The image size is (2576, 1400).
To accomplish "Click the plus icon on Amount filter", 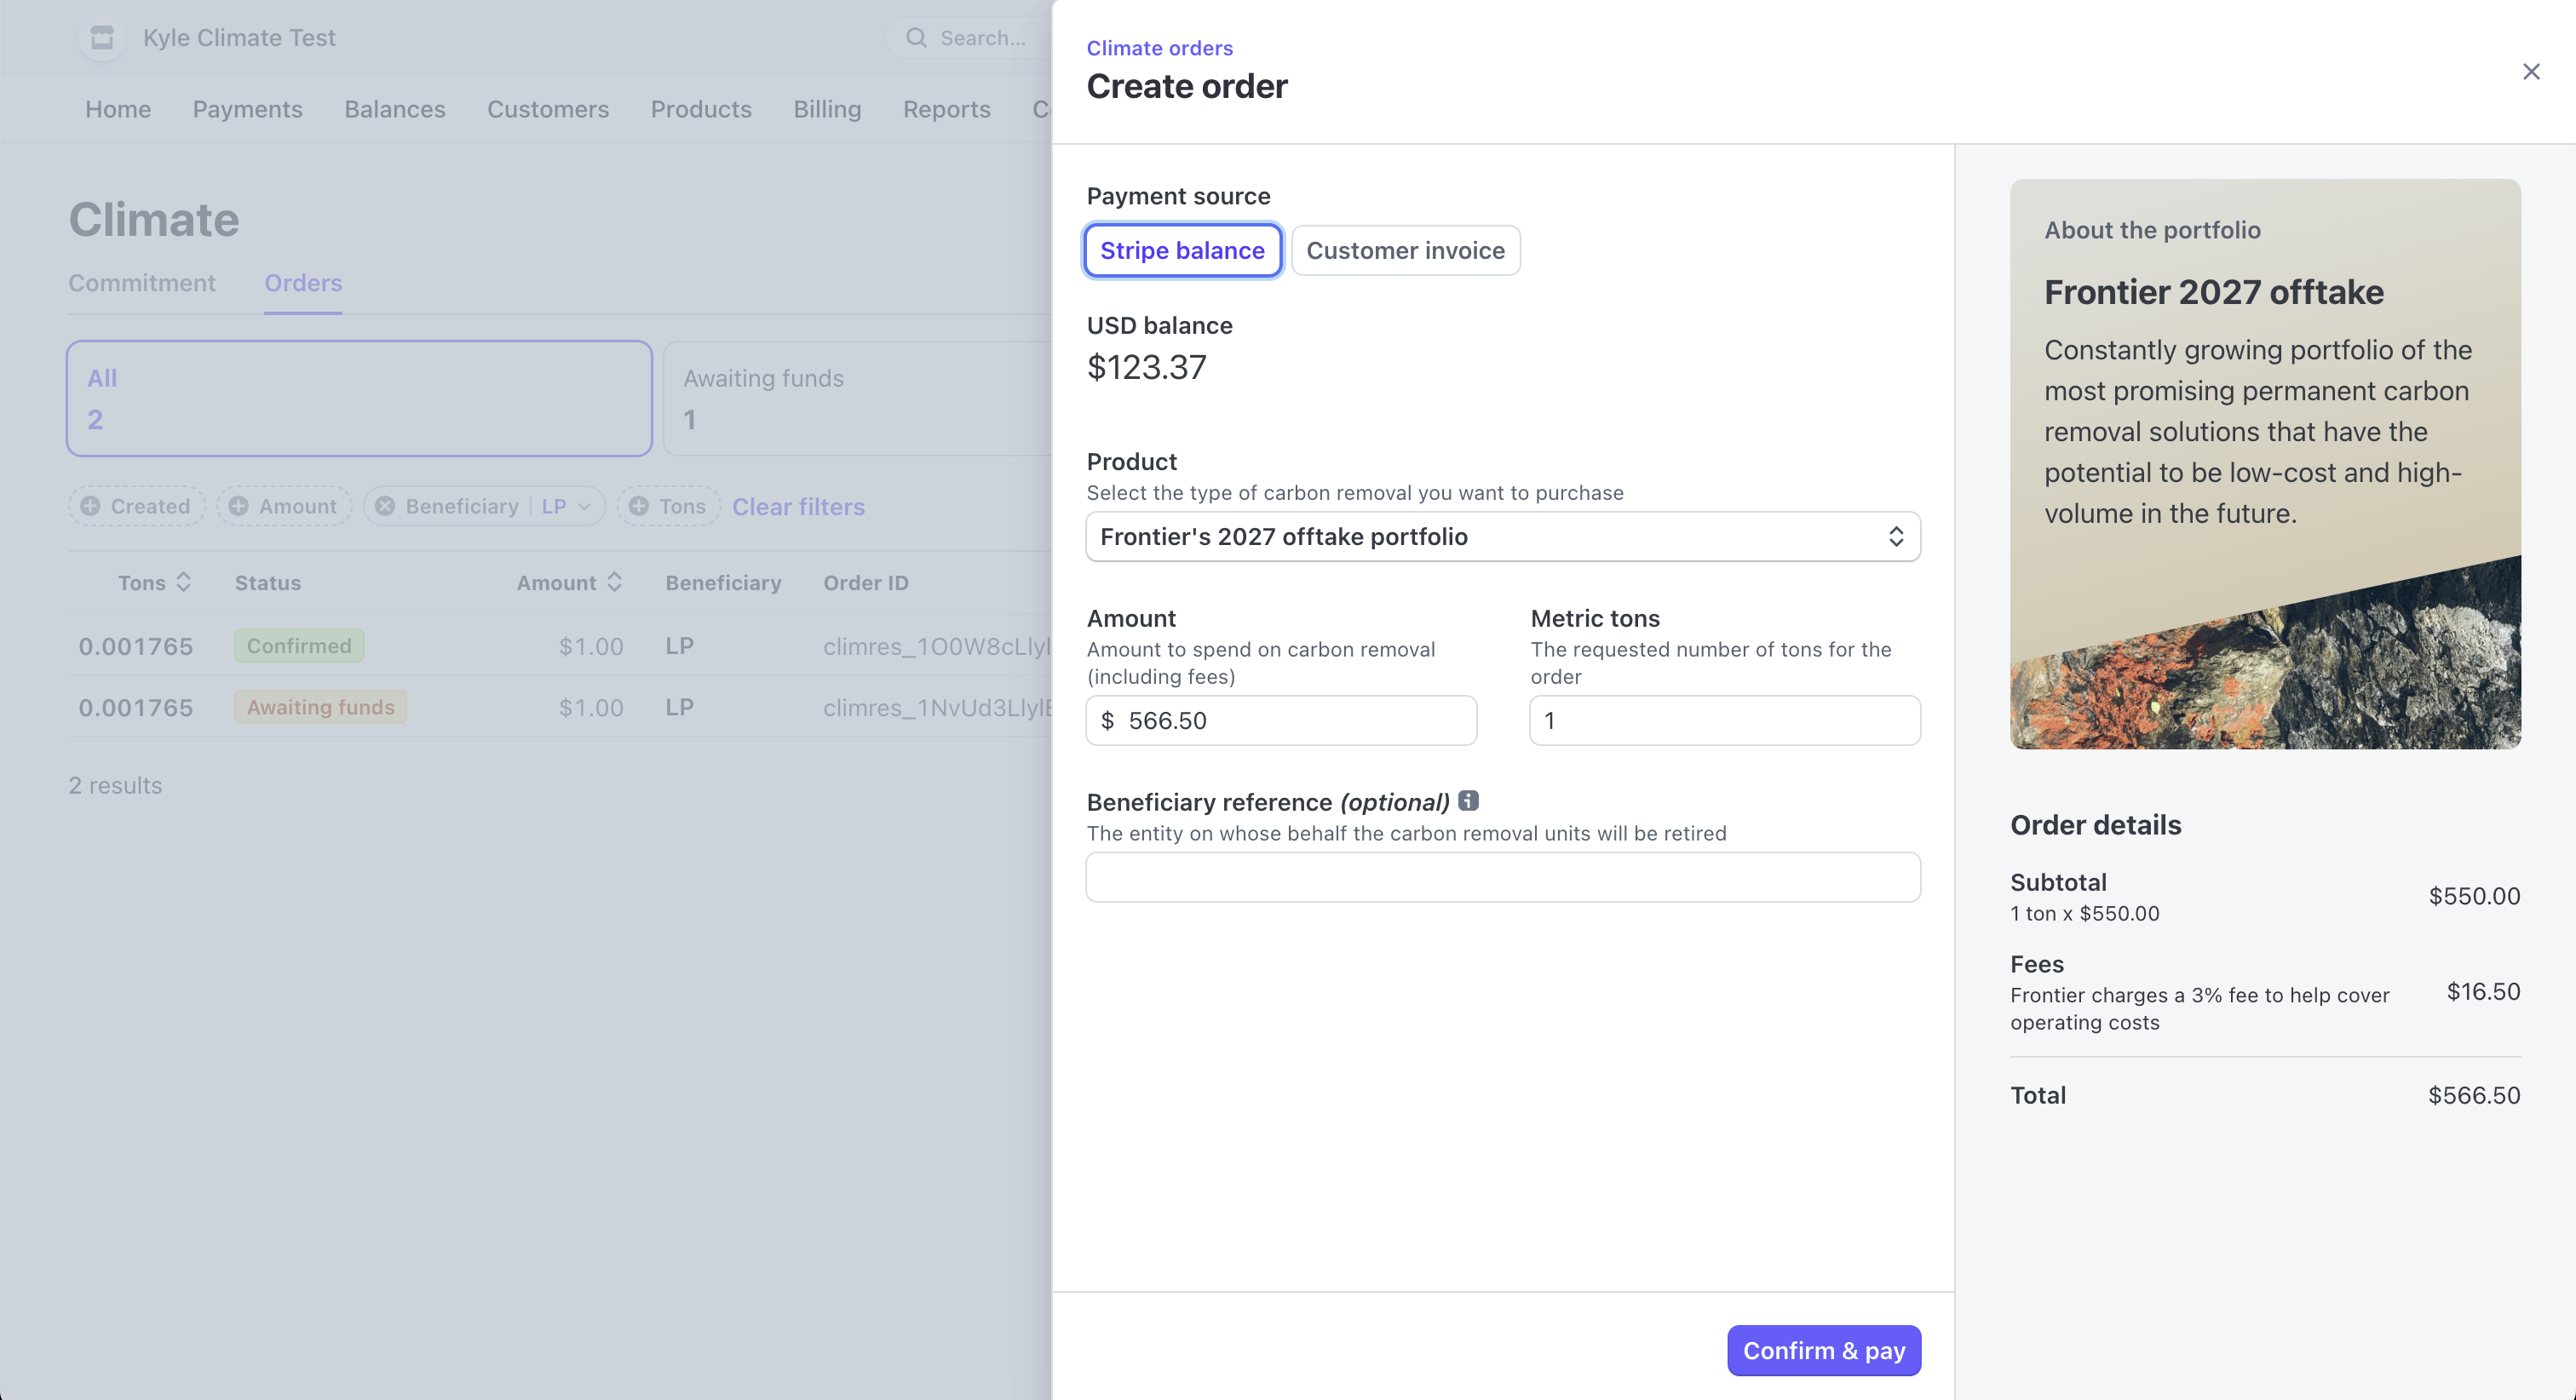I will click(238, 506).
